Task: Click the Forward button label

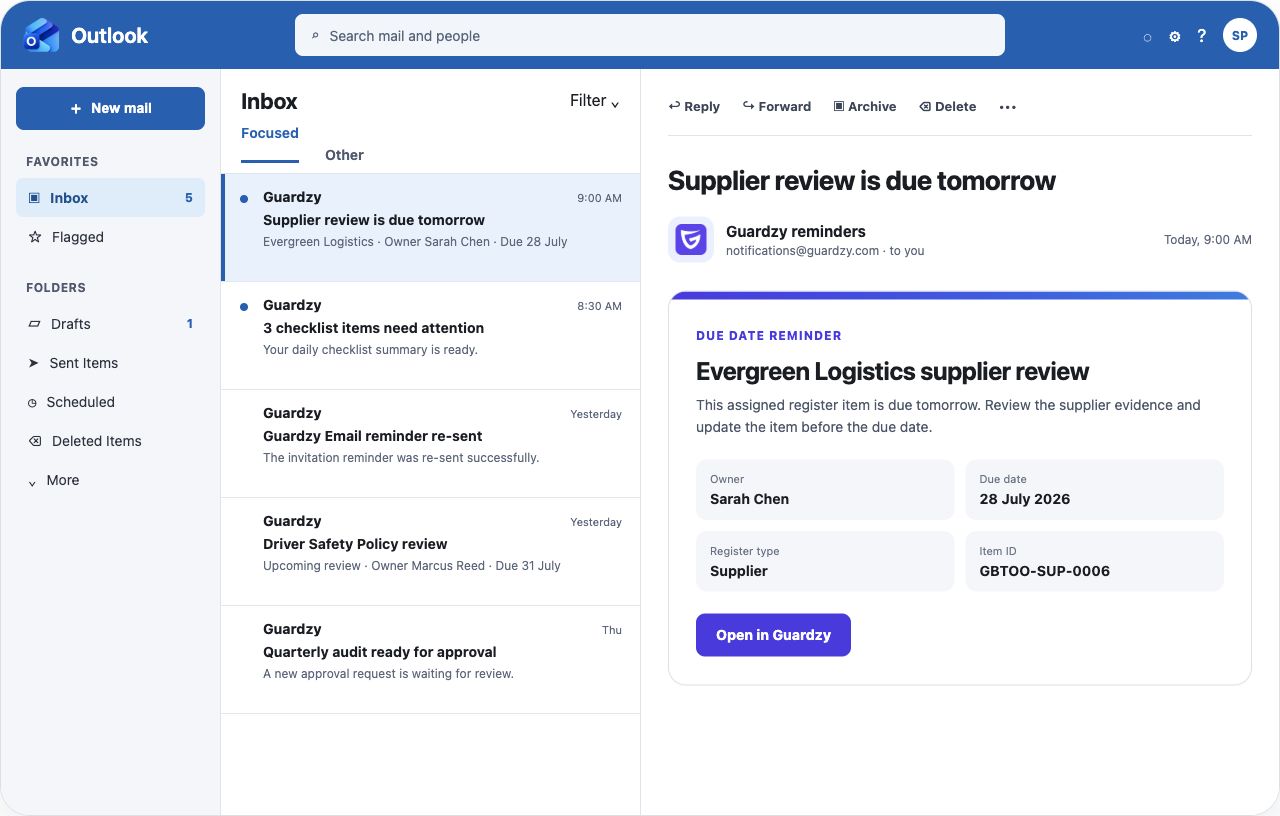Action: click(x=785, y=106)
